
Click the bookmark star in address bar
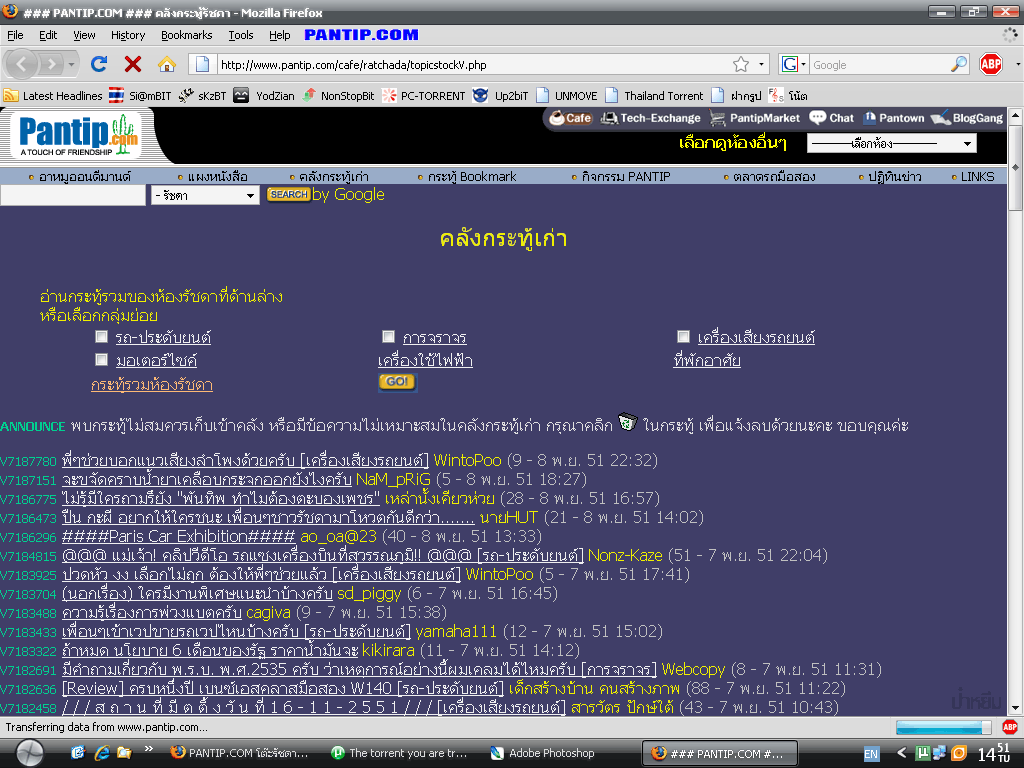(x=741, y=65)
